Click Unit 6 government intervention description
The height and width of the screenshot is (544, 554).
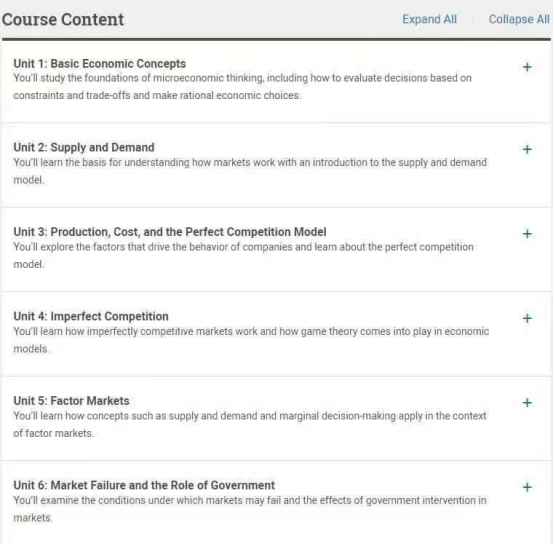250,509
